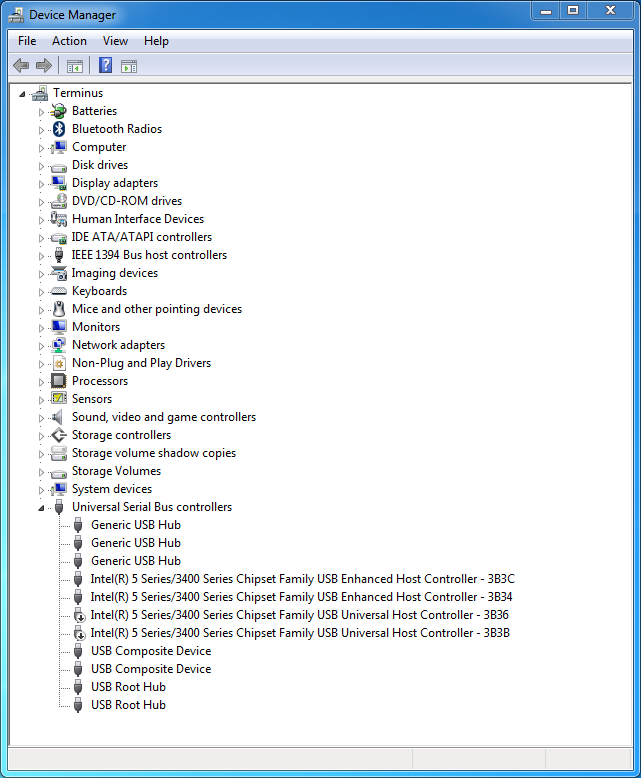Viewport: 641px width, 778px height.
Task: Expand the Computer category
Action: 41,148
